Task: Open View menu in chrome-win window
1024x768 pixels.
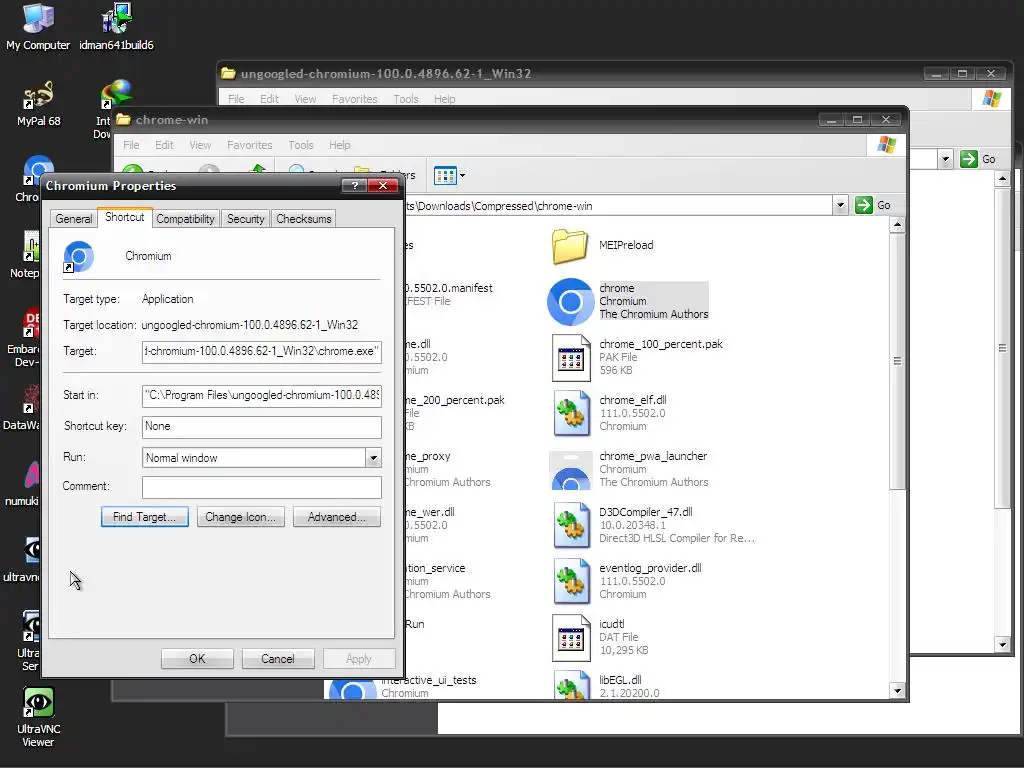Action: 200,145
